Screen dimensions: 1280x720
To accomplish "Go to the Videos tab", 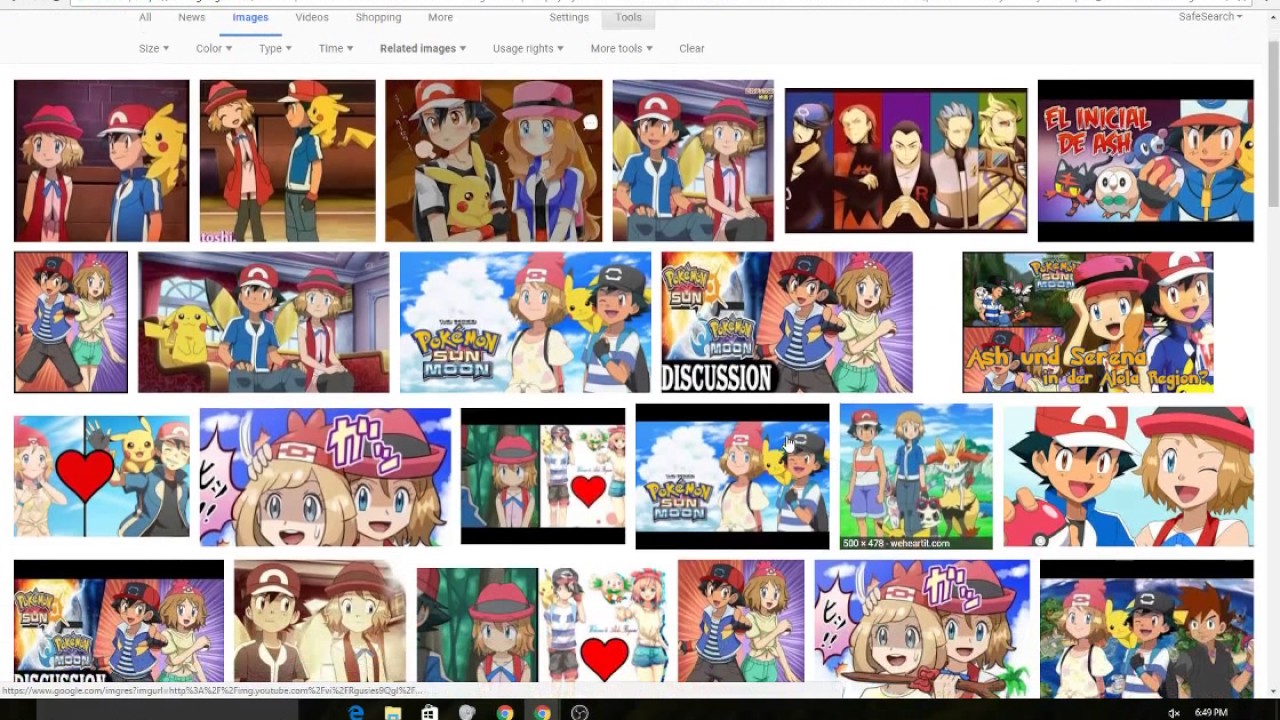I will (x=312, y=17).
